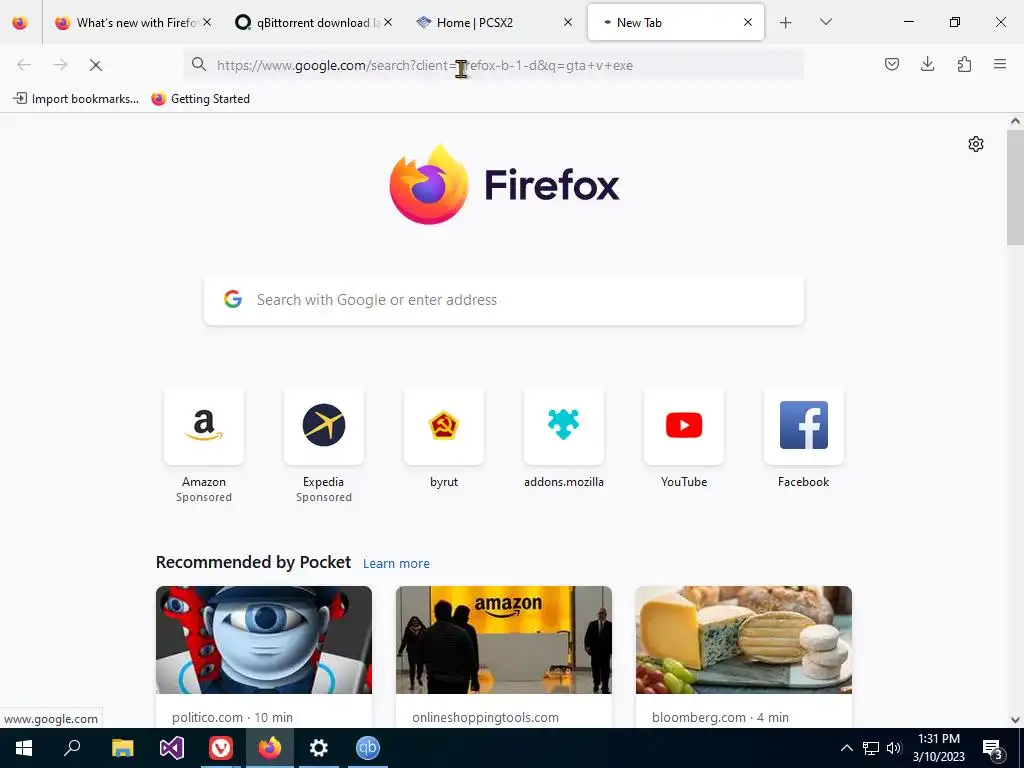Open the Downloads panel icon
Screen dimensions: 1024x768
click(927, 64)
